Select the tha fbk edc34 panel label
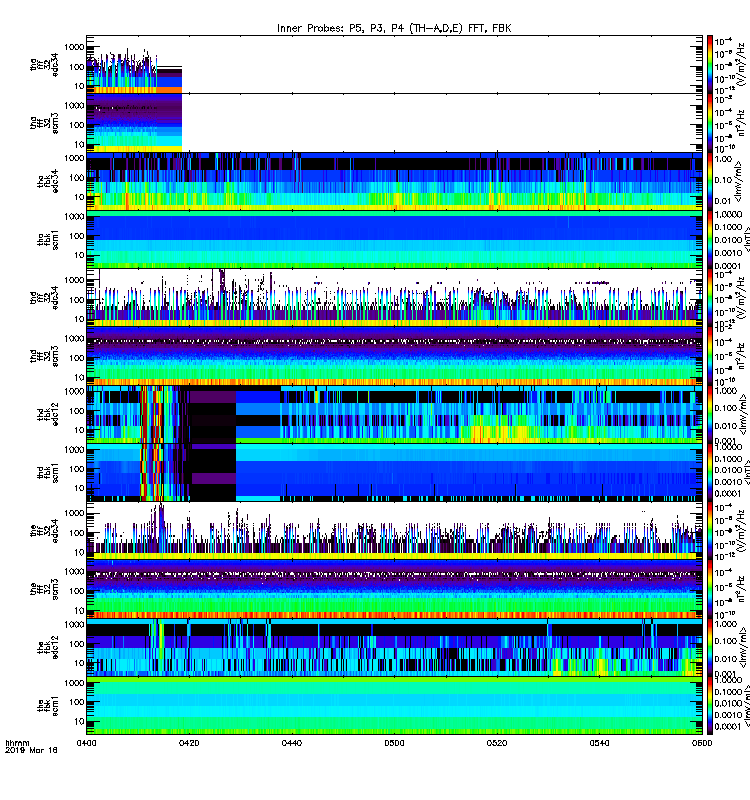 (x=48, y=181)
